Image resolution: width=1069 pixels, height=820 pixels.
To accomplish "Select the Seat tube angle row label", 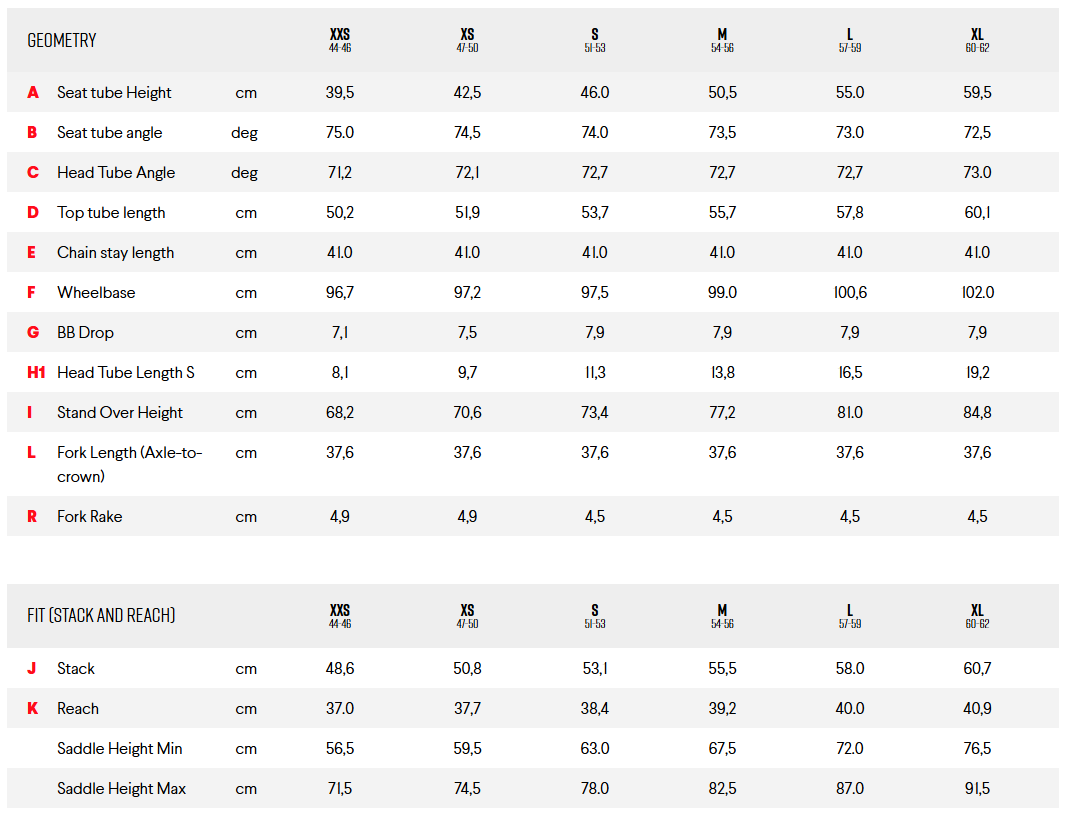I will coord(109,132).
